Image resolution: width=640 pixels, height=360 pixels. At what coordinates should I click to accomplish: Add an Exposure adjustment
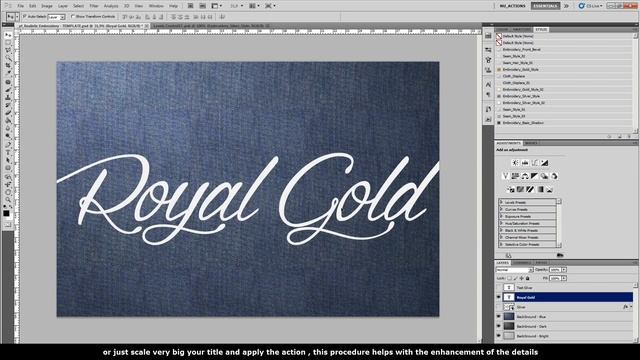tap(544, 163)
